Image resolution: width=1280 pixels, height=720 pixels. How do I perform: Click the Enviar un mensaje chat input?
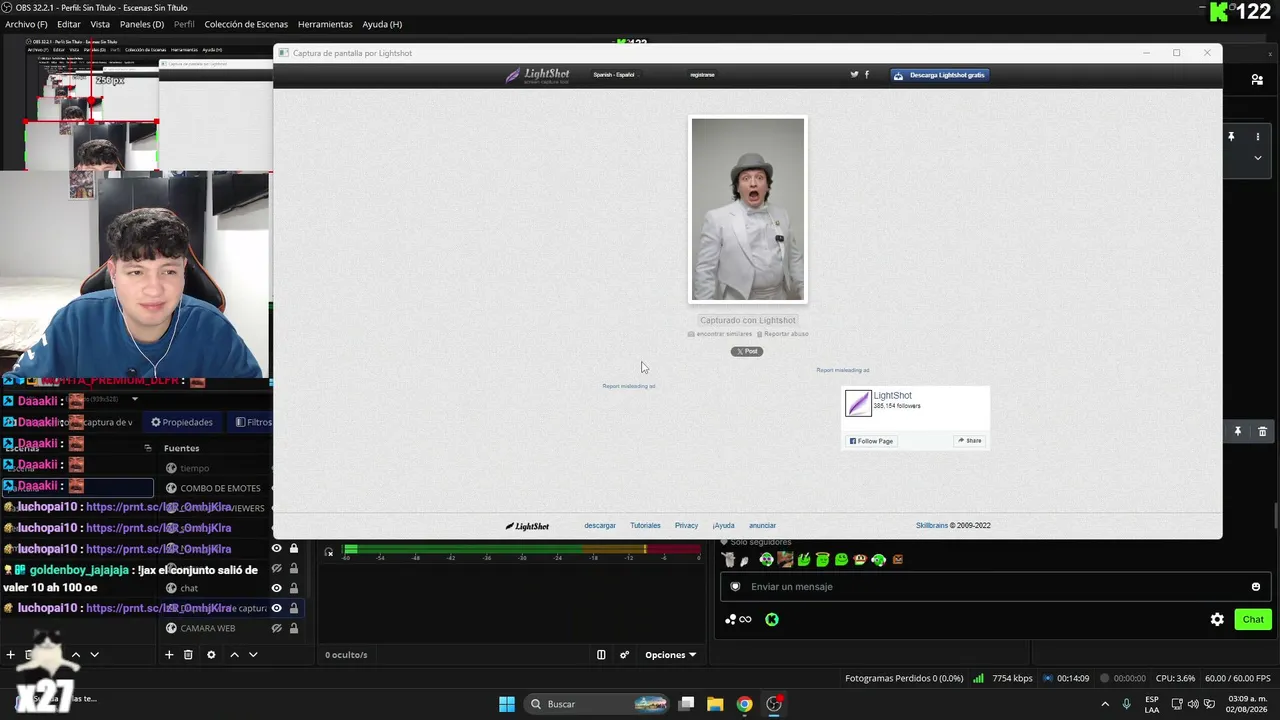(x=995, y=587)
